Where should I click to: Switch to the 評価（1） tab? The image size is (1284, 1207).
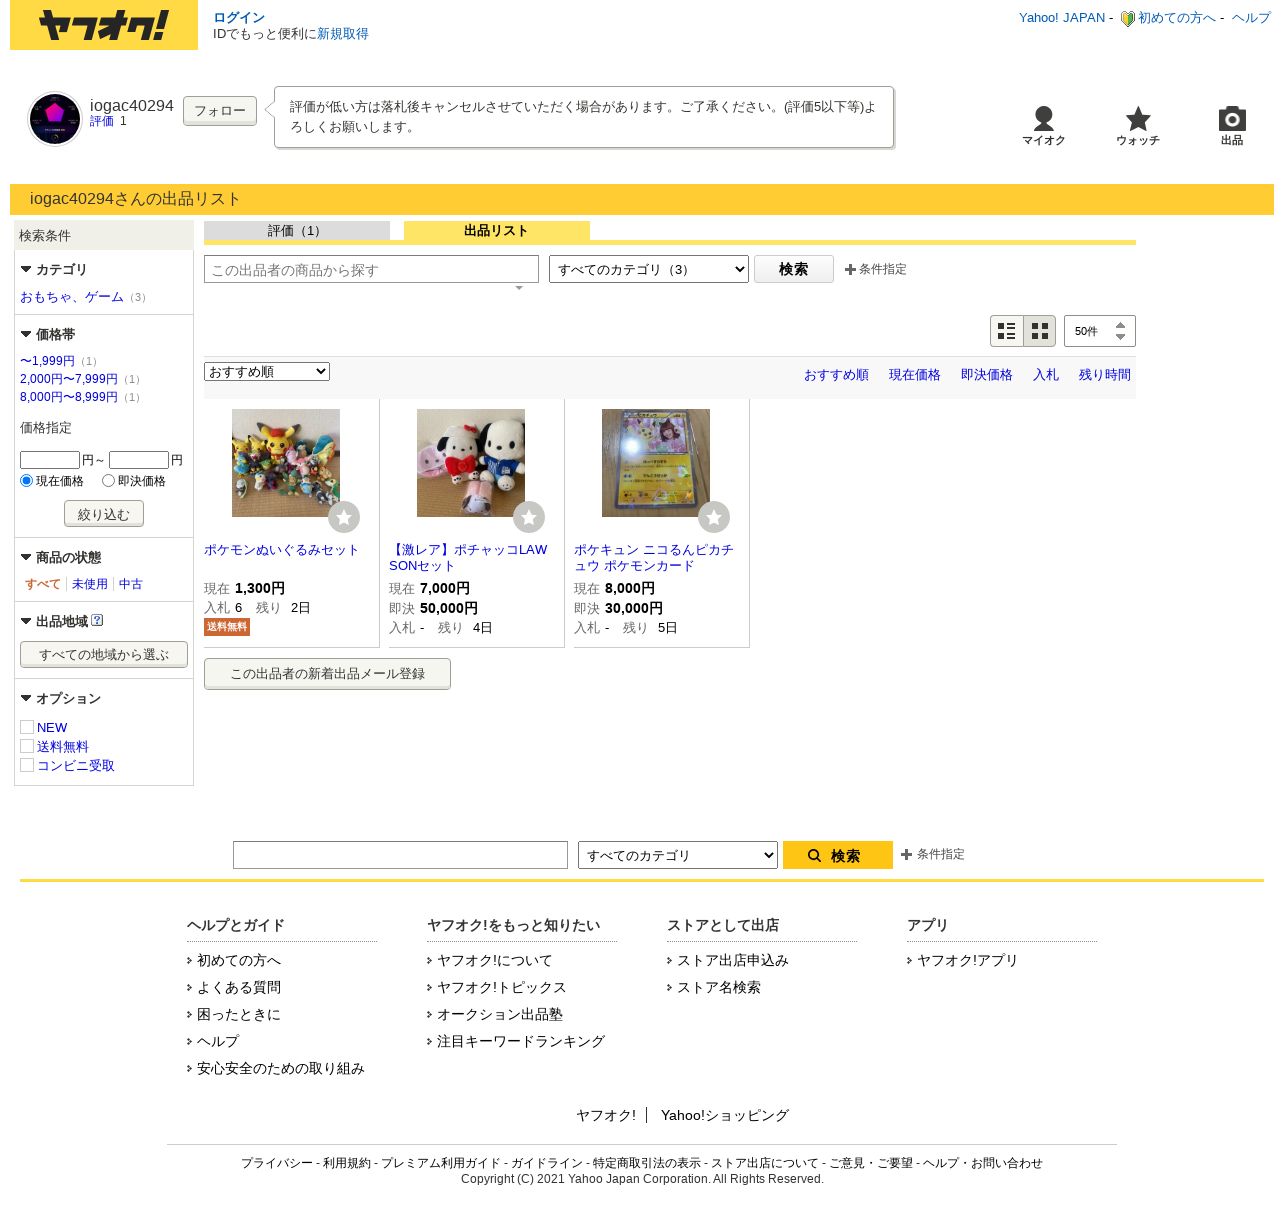click(x=297, y=231)
